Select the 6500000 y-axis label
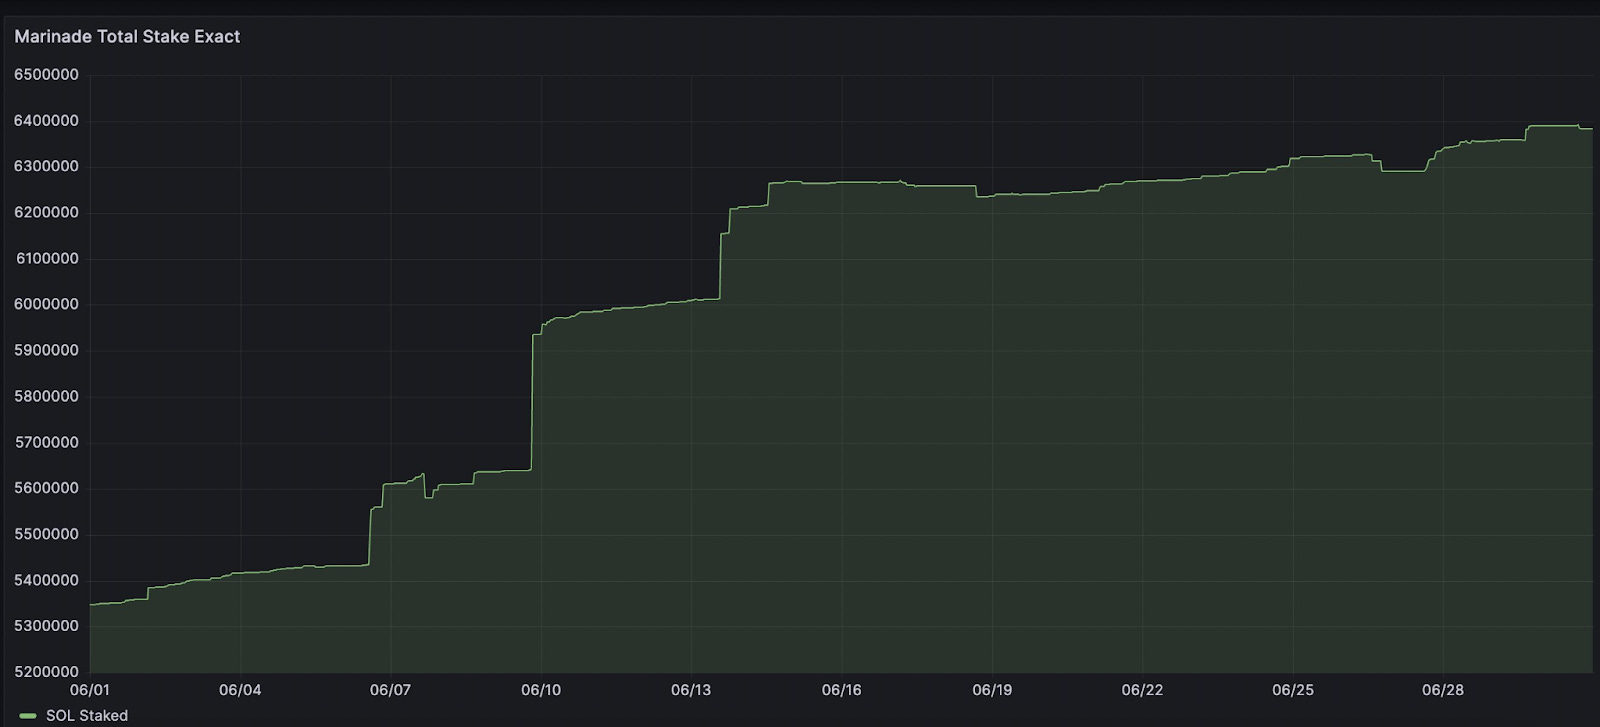Viewport: 1600px width, 727px height. [46, 75]
